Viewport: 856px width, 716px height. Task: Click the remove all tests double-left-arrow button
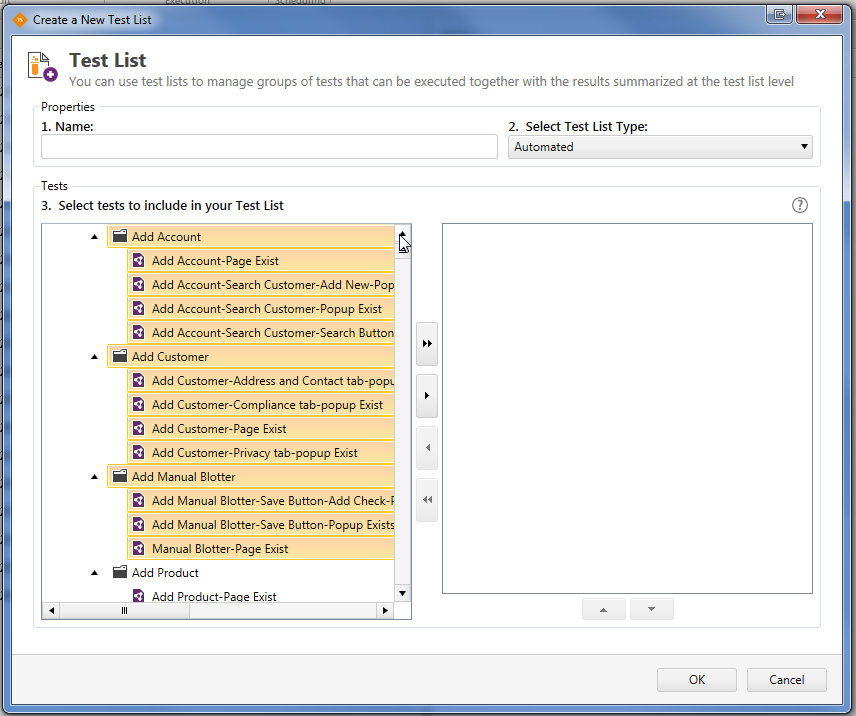(427, 500)
